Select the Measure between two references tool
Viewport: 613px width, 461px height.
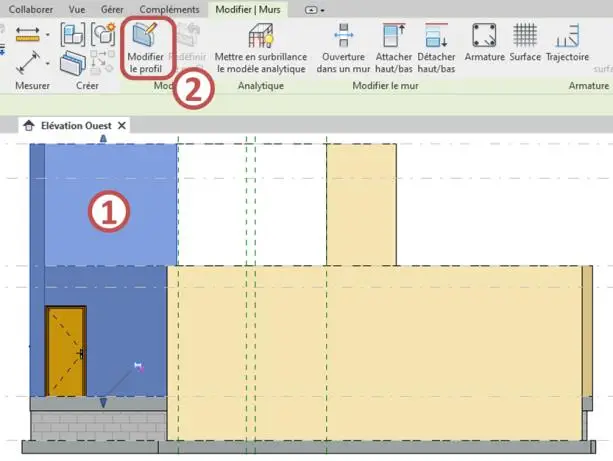tap(27, 63)
